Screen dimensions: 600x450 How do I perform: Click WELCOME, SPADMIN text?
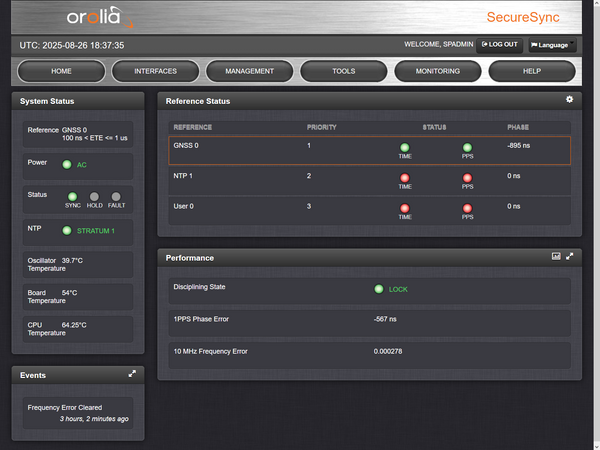pos(439,44)
